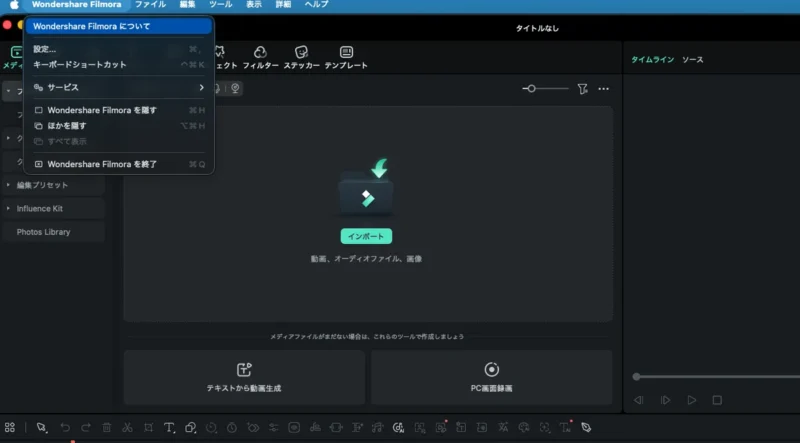This screenshot has height=443, width=800.
Task: Click the PC画面録画 card
Action: 491,377
